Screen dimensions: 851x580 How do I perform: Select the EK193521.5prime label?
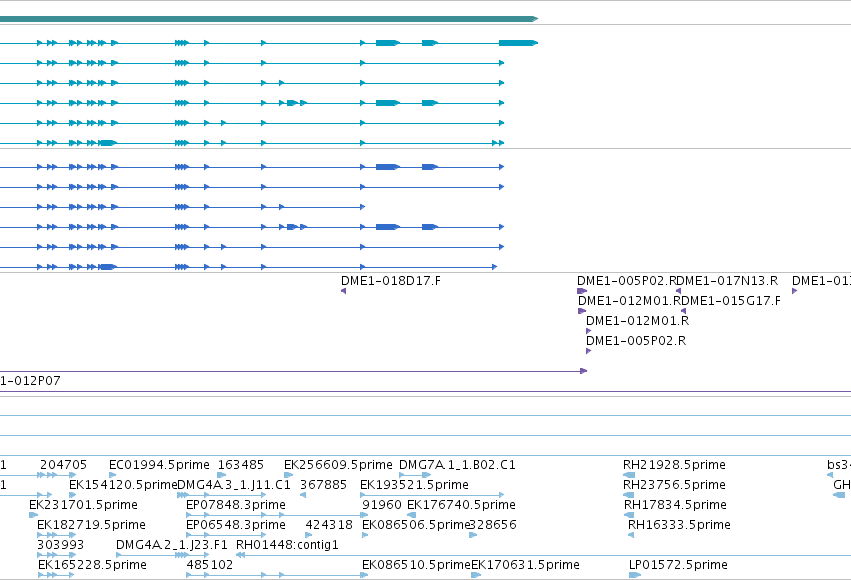tap(414, 485)
